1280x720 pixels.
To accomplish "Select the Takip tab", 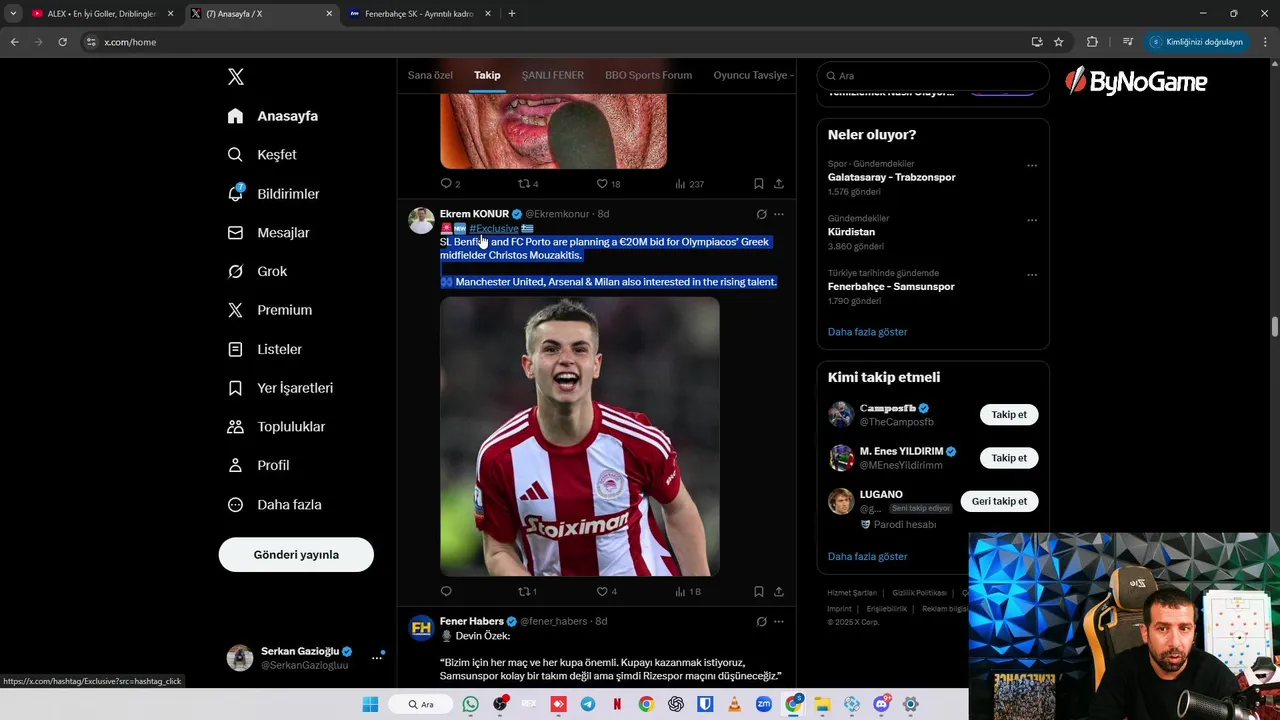I will 487,76.
